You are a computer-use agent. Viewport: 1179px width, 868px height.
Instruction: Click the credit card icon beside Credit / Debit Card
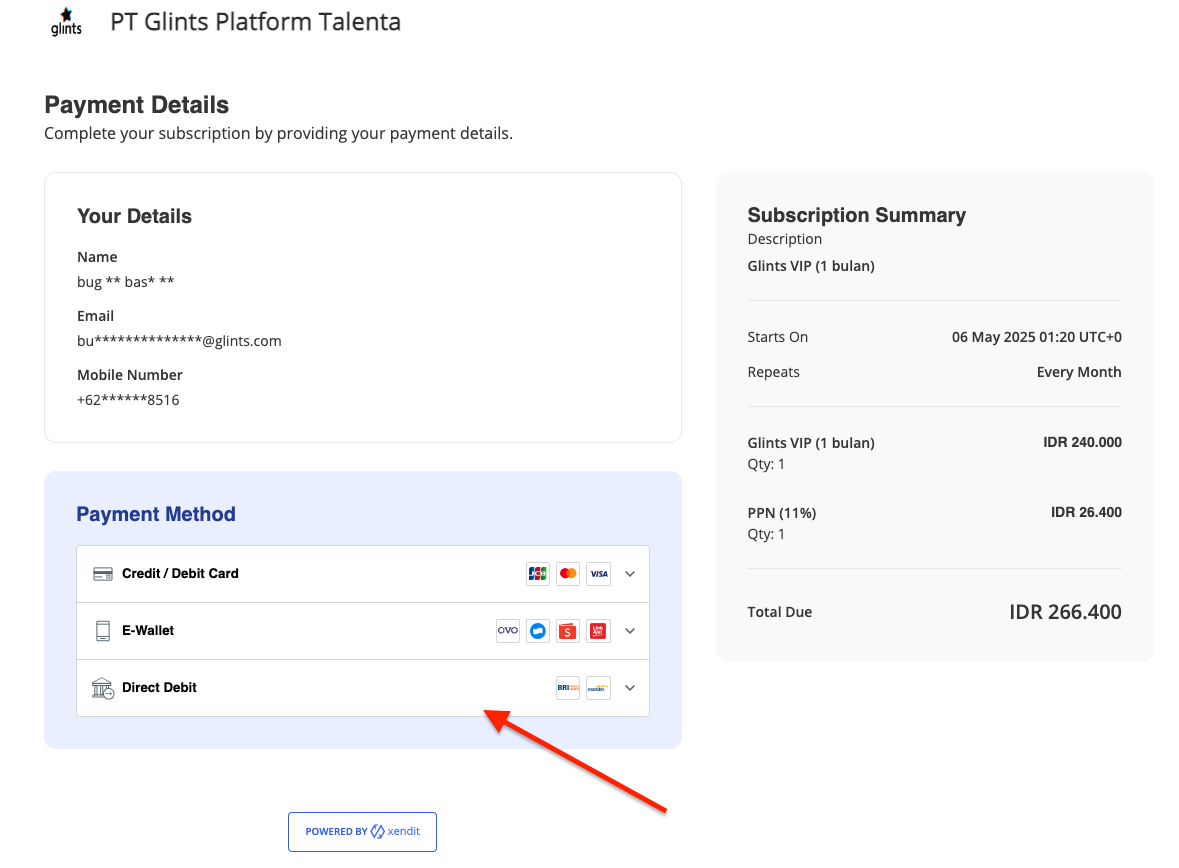point(103,574)
